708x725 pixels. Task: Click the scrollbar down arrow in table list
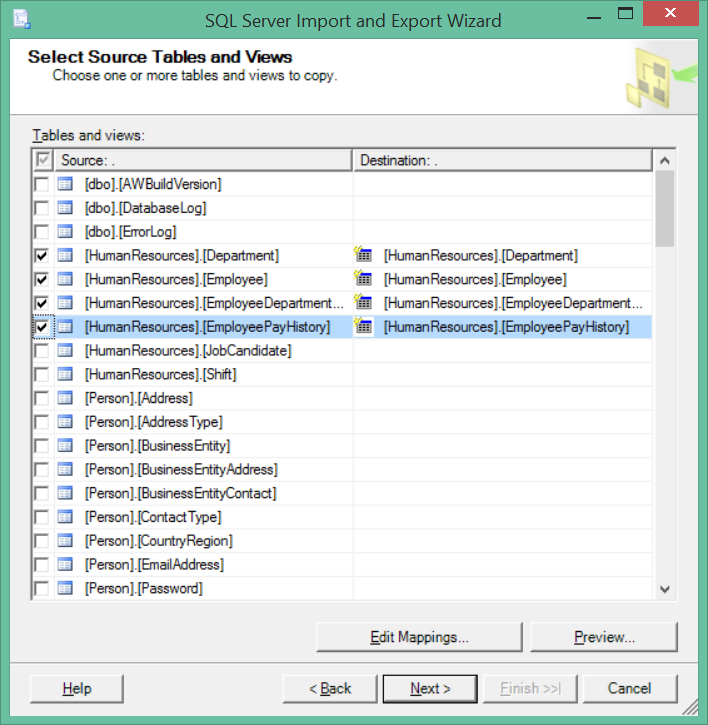pos(665,589)
